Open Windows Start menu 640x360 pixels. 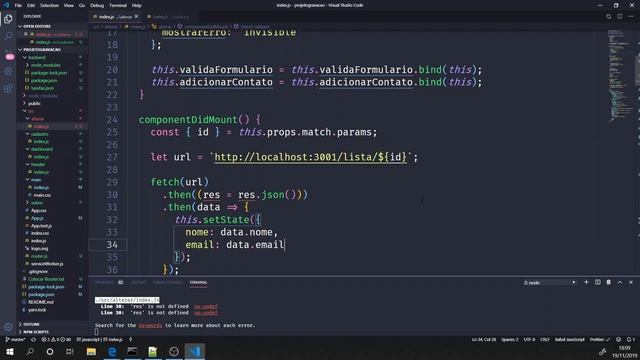[10, 351]
